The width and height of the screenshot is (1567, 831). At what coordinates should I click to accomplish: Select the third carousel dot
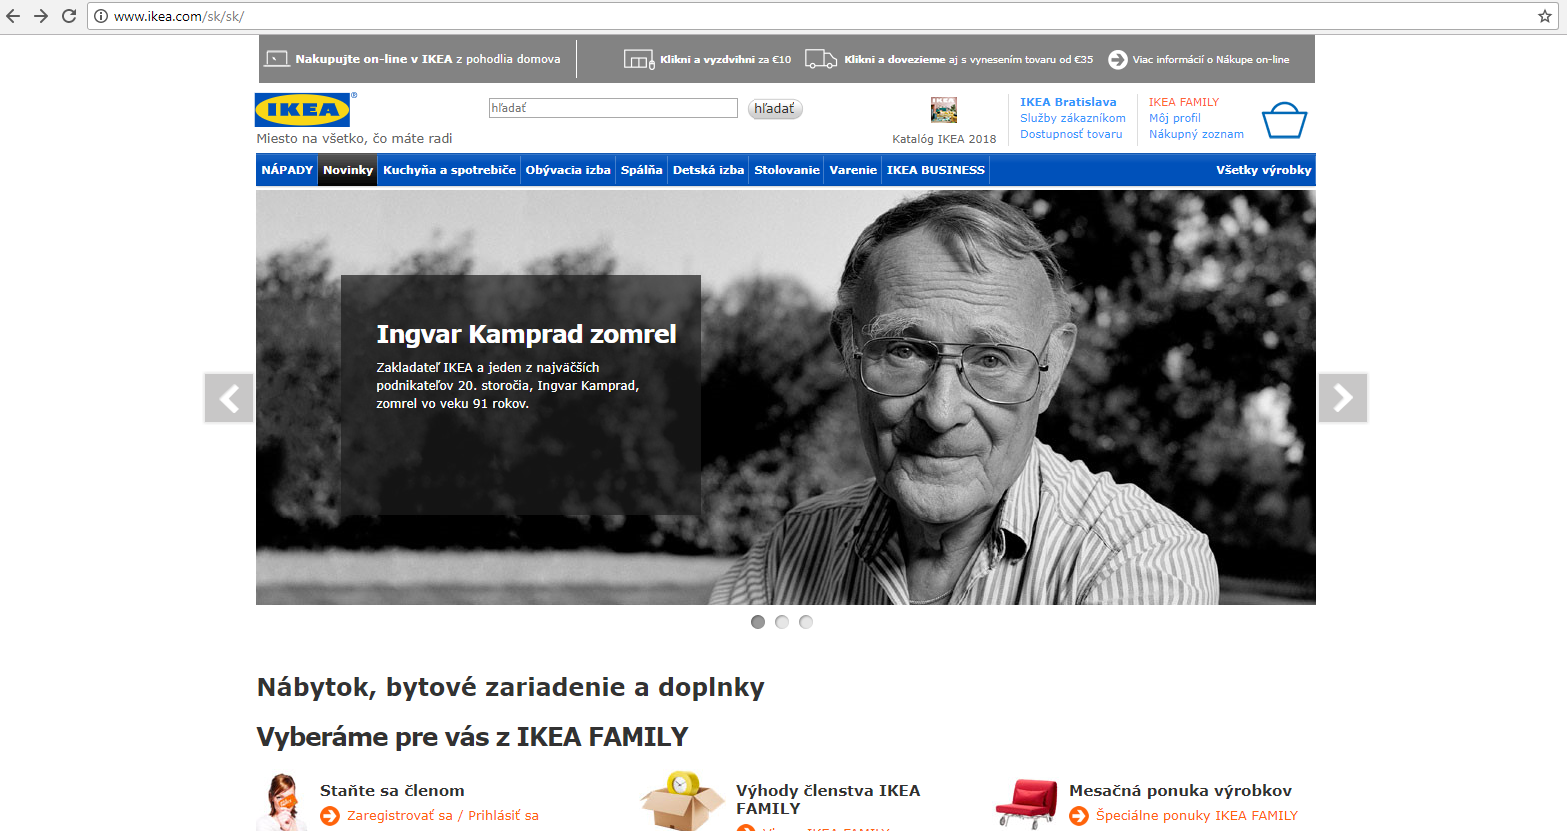[806, 622]
